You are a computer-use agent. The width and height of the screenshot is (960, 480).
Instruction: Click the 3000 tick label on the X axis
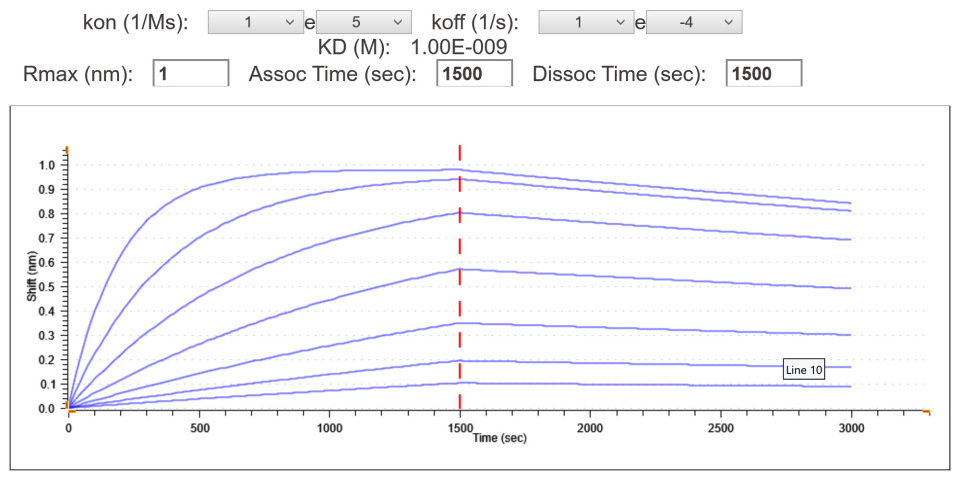(x=851, y=428)
